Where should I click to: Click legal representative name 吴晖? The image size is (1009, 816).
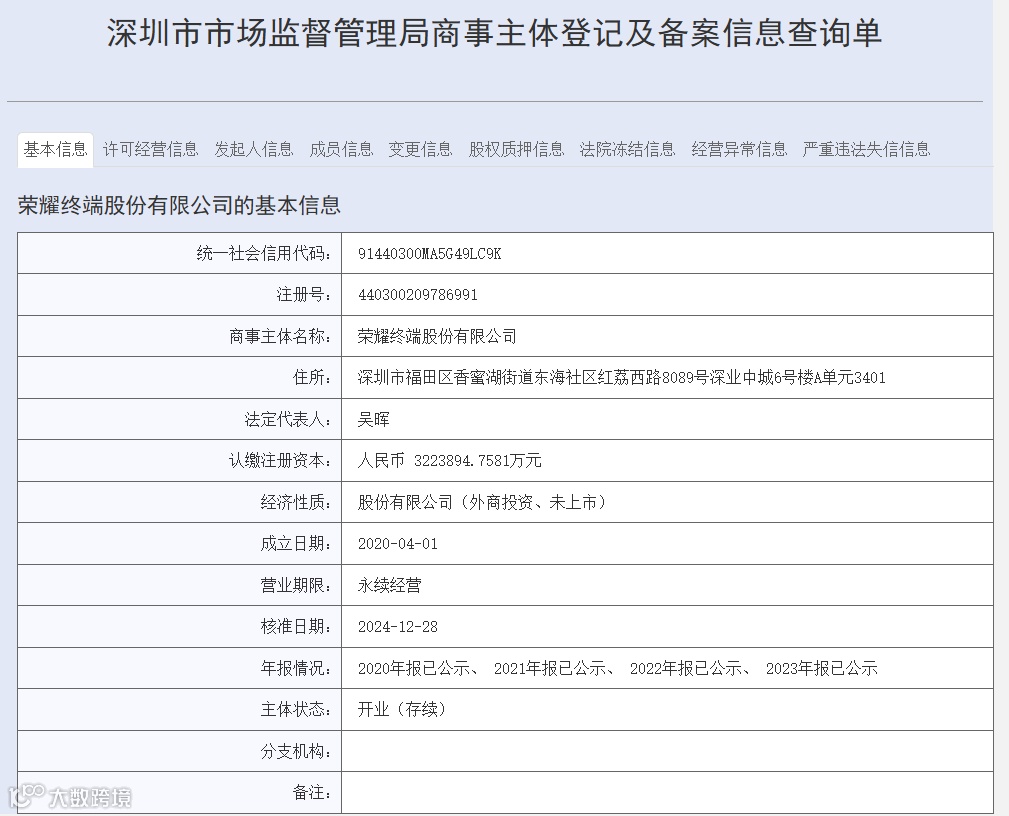374,420
